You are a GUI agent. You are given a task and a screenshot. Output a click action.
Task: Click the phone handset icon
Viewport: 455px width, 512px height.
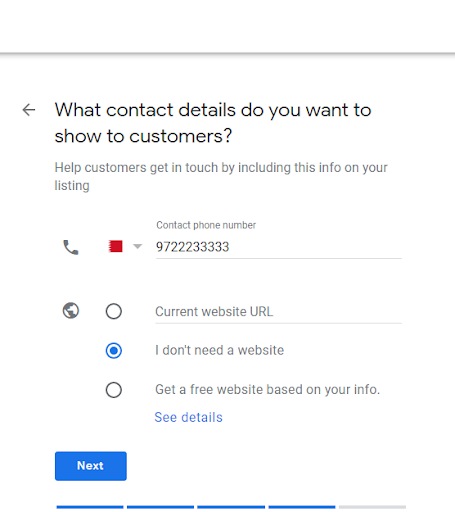click(x=71, y=247)
